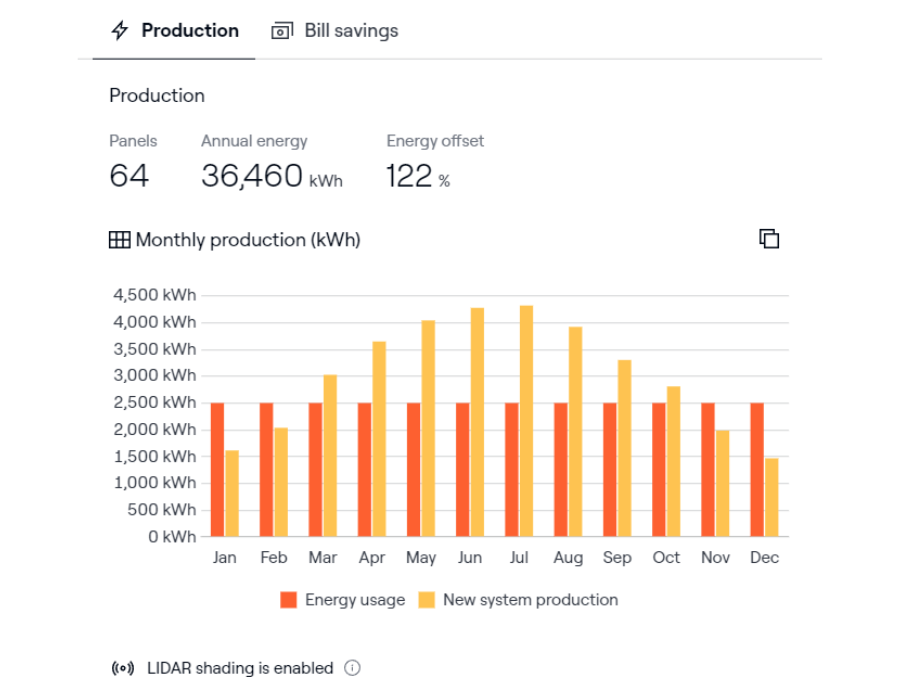This screenshot has height=700, width=900.
Task: Click the New system production legend label
Action: [530, 600]
